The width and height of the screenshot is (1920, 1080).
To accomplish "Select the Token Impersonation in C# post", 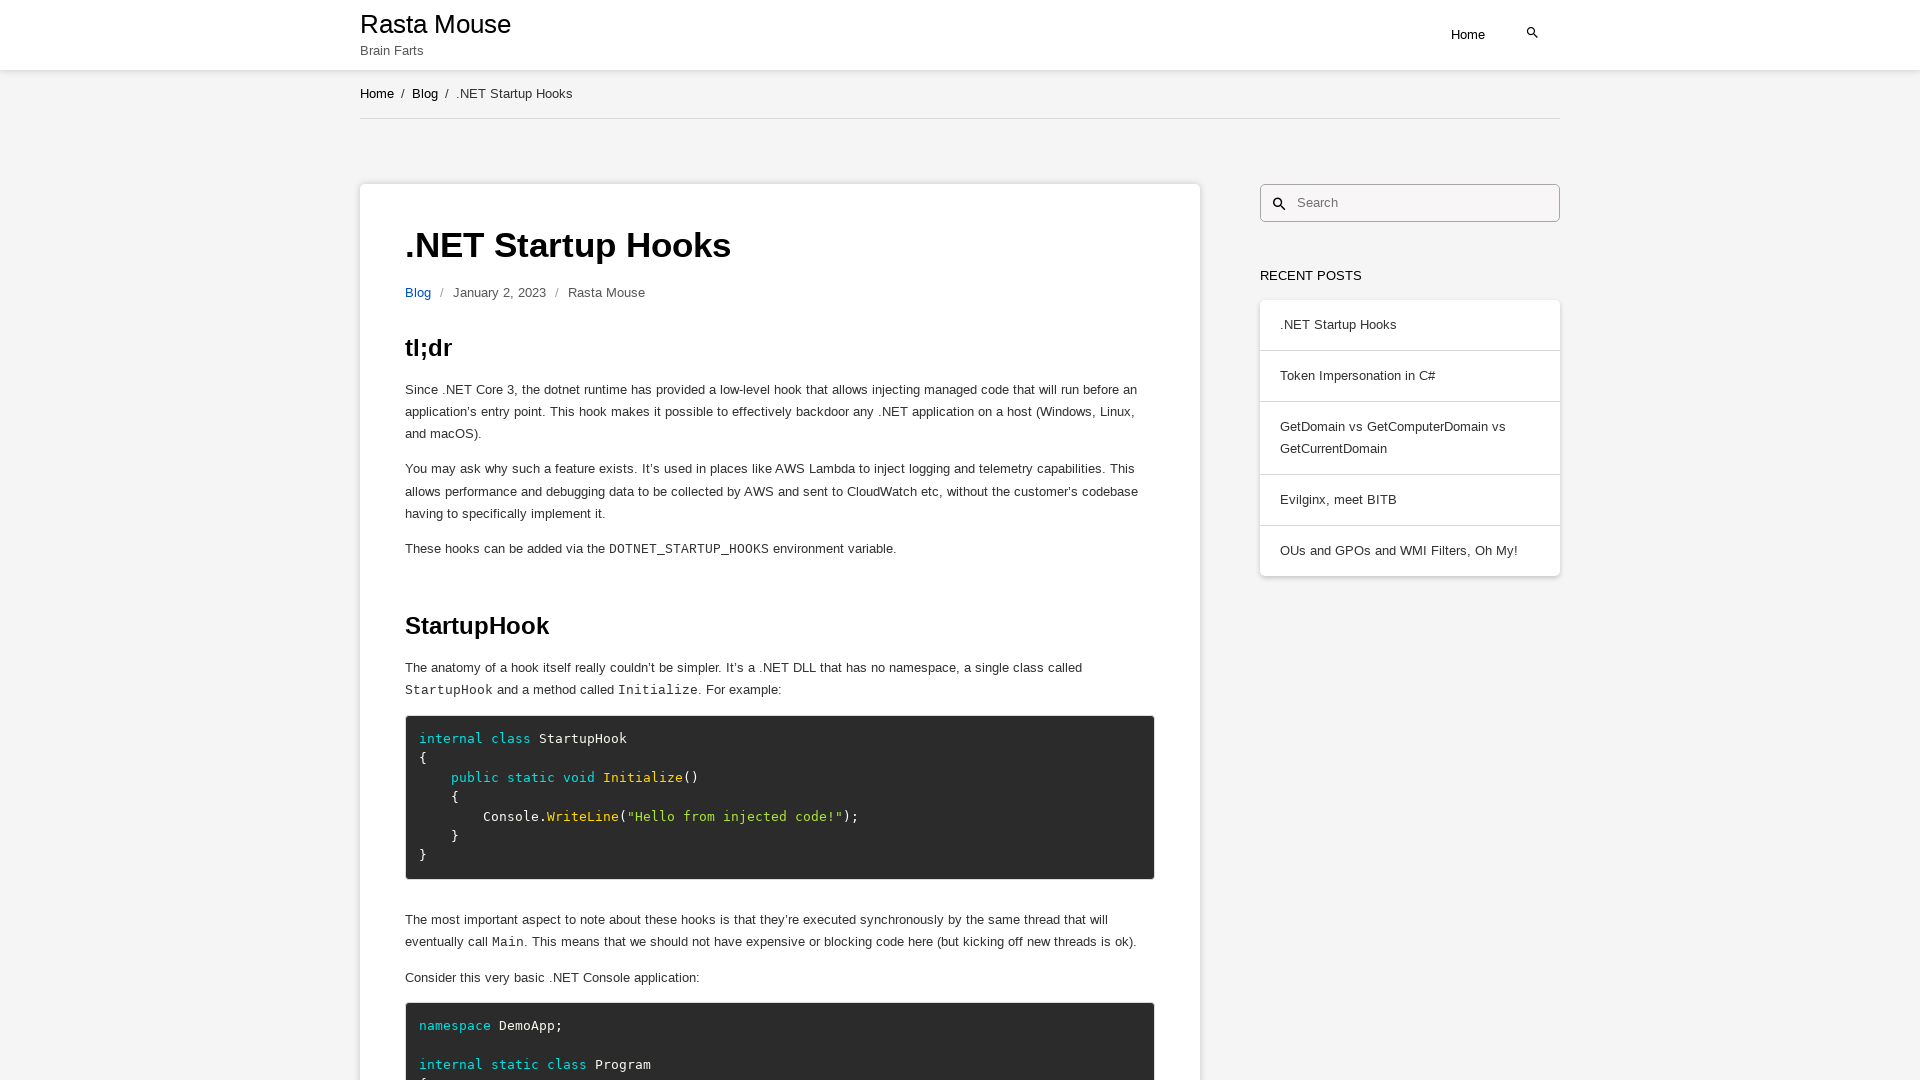I will (x=1358, y=376).
